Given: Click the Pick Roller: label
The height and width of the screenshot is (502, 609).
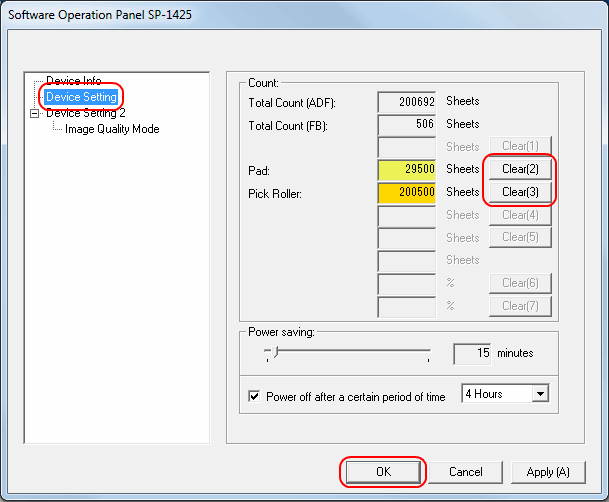Looking at the screenshot, I should [275, 193].
